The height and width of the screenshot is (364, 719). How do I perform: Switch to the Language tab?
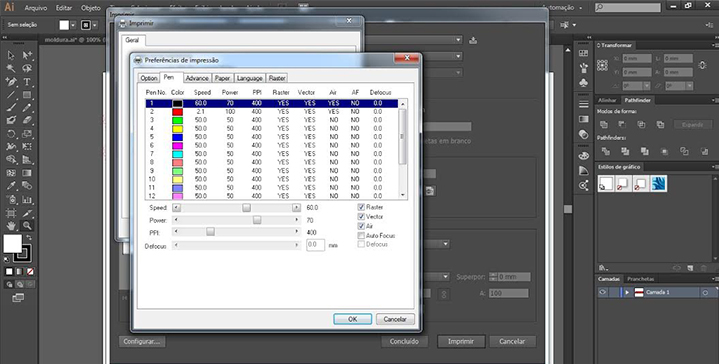pyautogui.click(x=249, y=78)
